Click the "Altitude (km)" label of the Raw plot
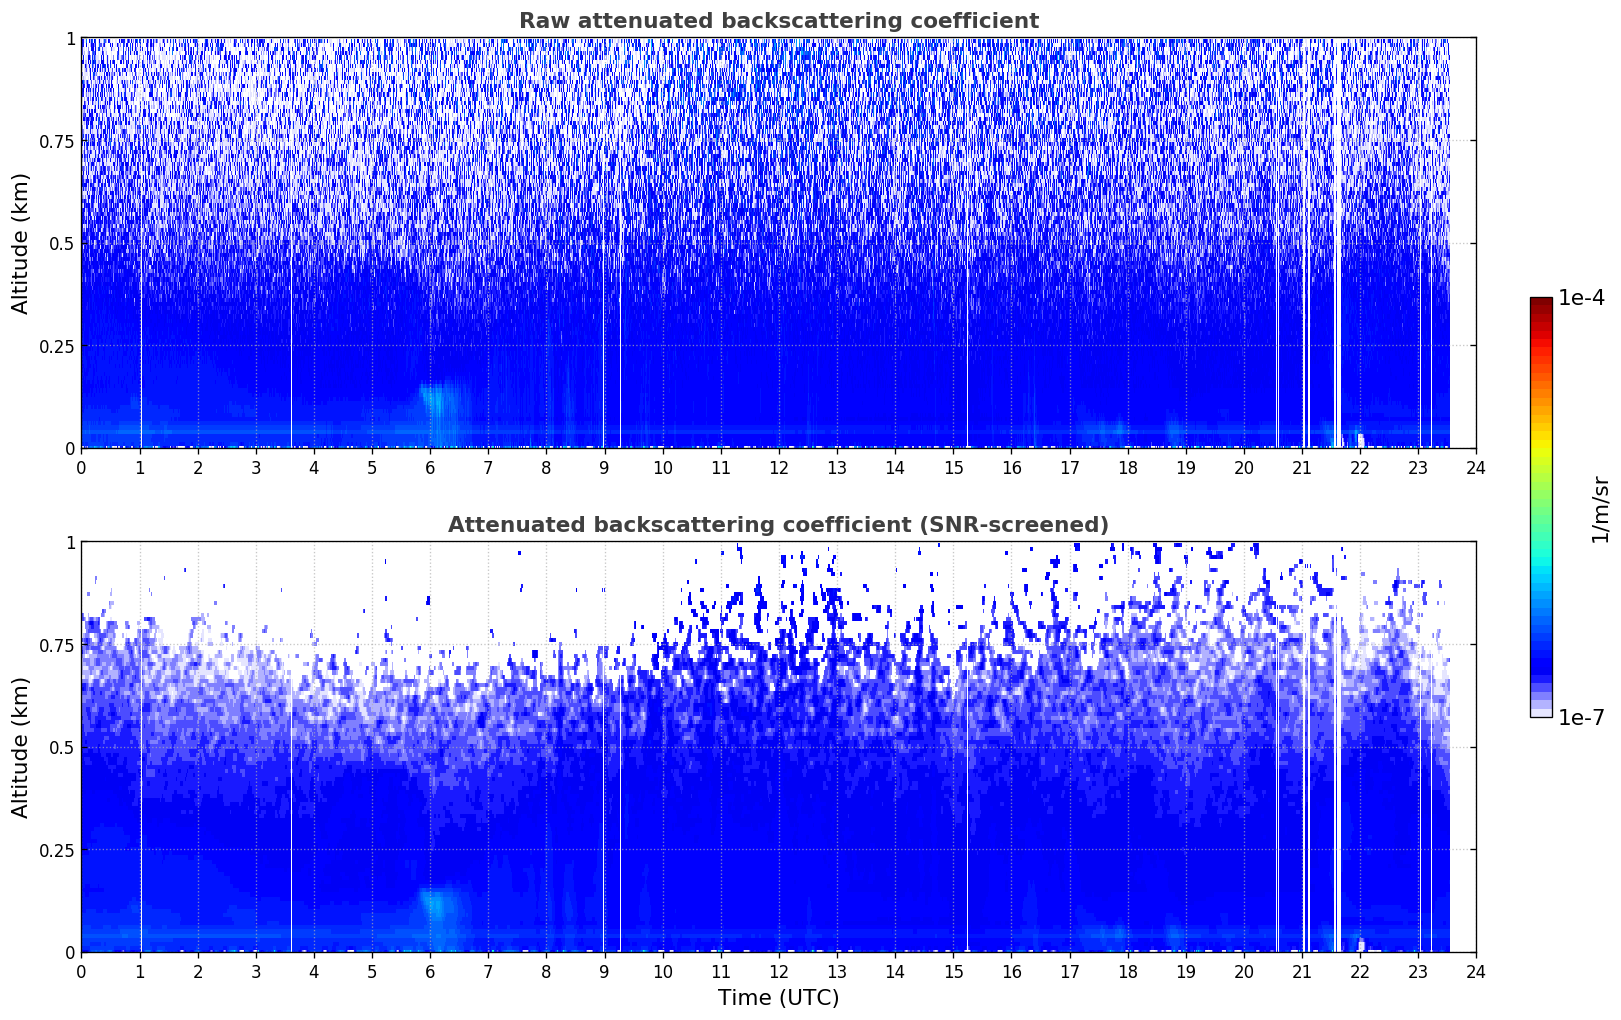Image resolution: width=1621 pixels, height=1020 pixels. pyautogui.click(x=21, y=243)
